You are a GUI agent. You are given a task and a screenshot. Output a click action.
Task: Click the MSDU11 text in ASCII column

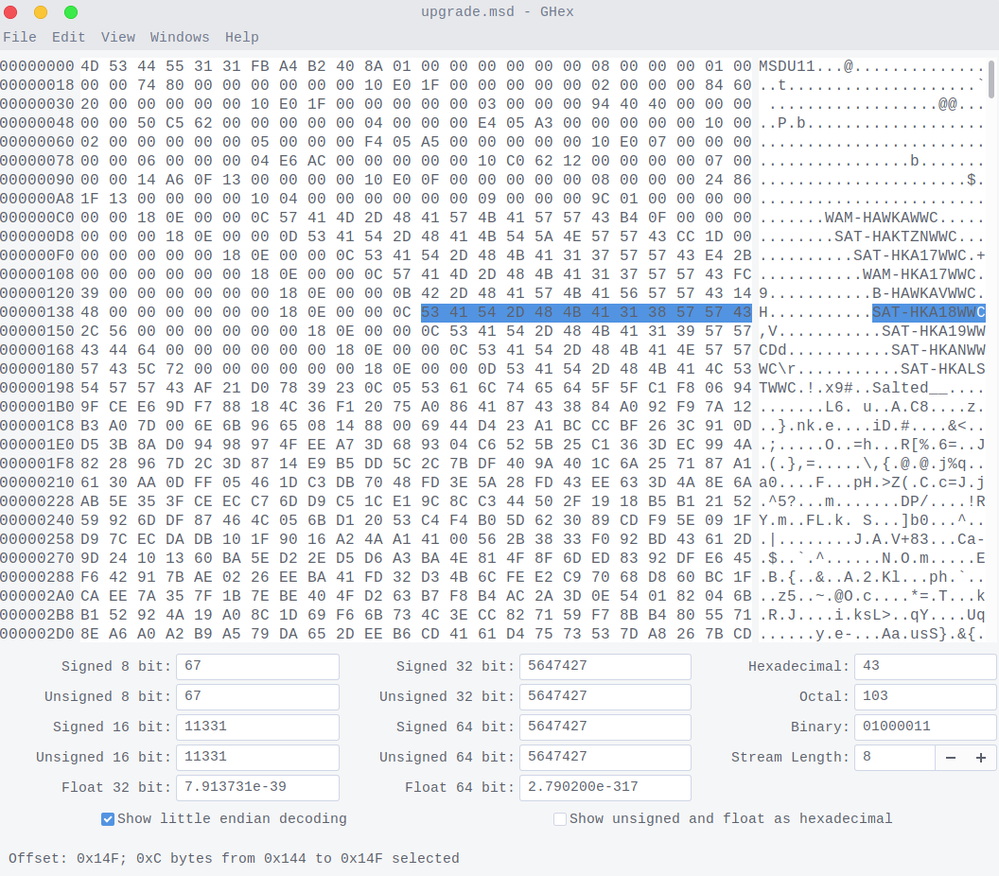point(787,66)
